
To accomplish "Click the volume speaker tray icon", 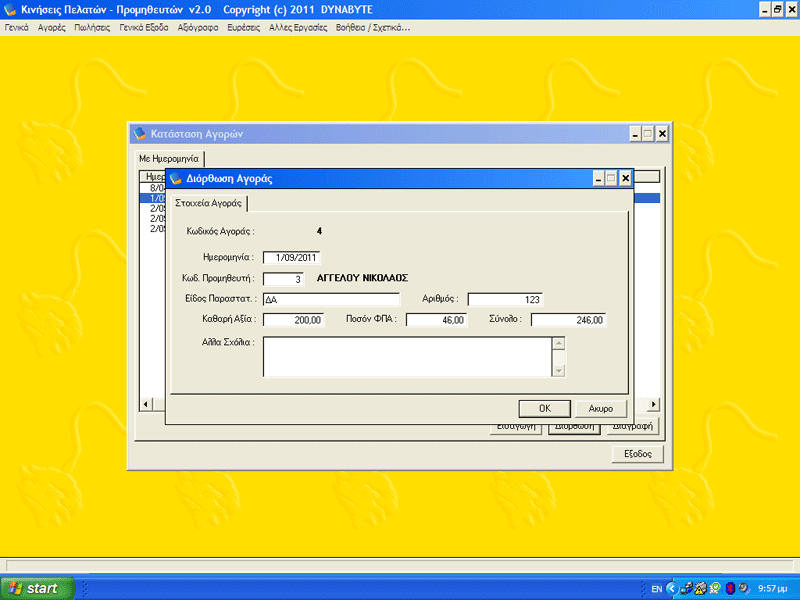I will [x=744, y=588].
